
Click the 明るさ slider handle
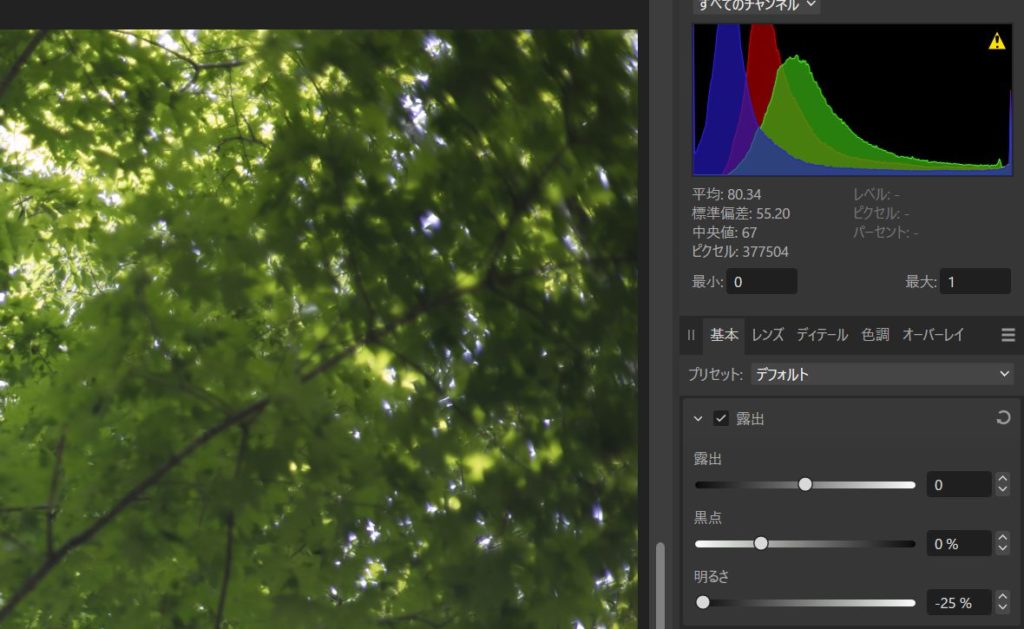703,602
